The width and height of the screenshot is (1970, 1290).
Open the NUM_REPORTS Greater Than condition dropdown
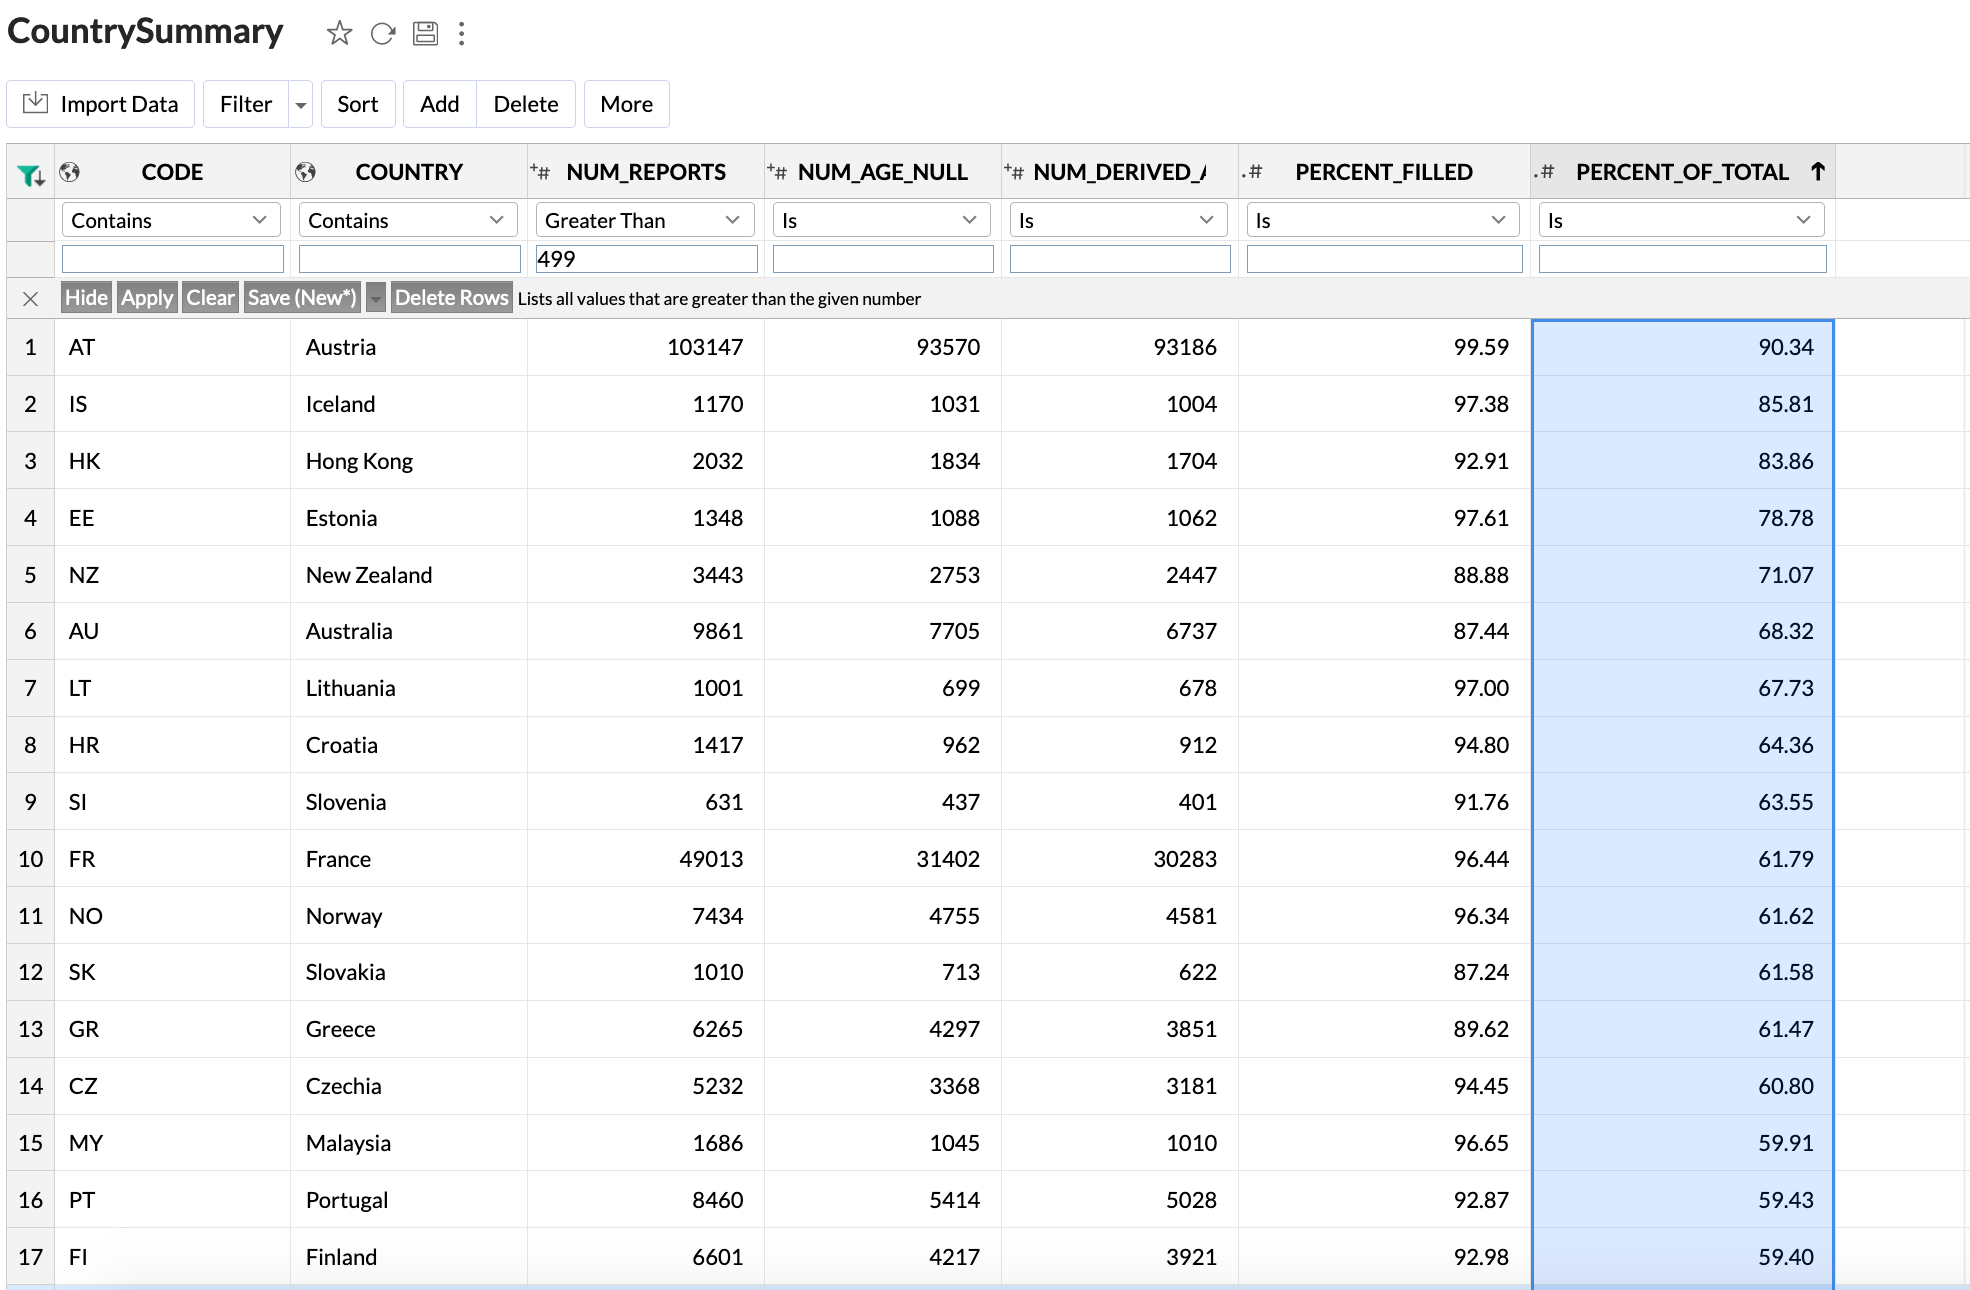pyautogui.click(x=645, y=220)
